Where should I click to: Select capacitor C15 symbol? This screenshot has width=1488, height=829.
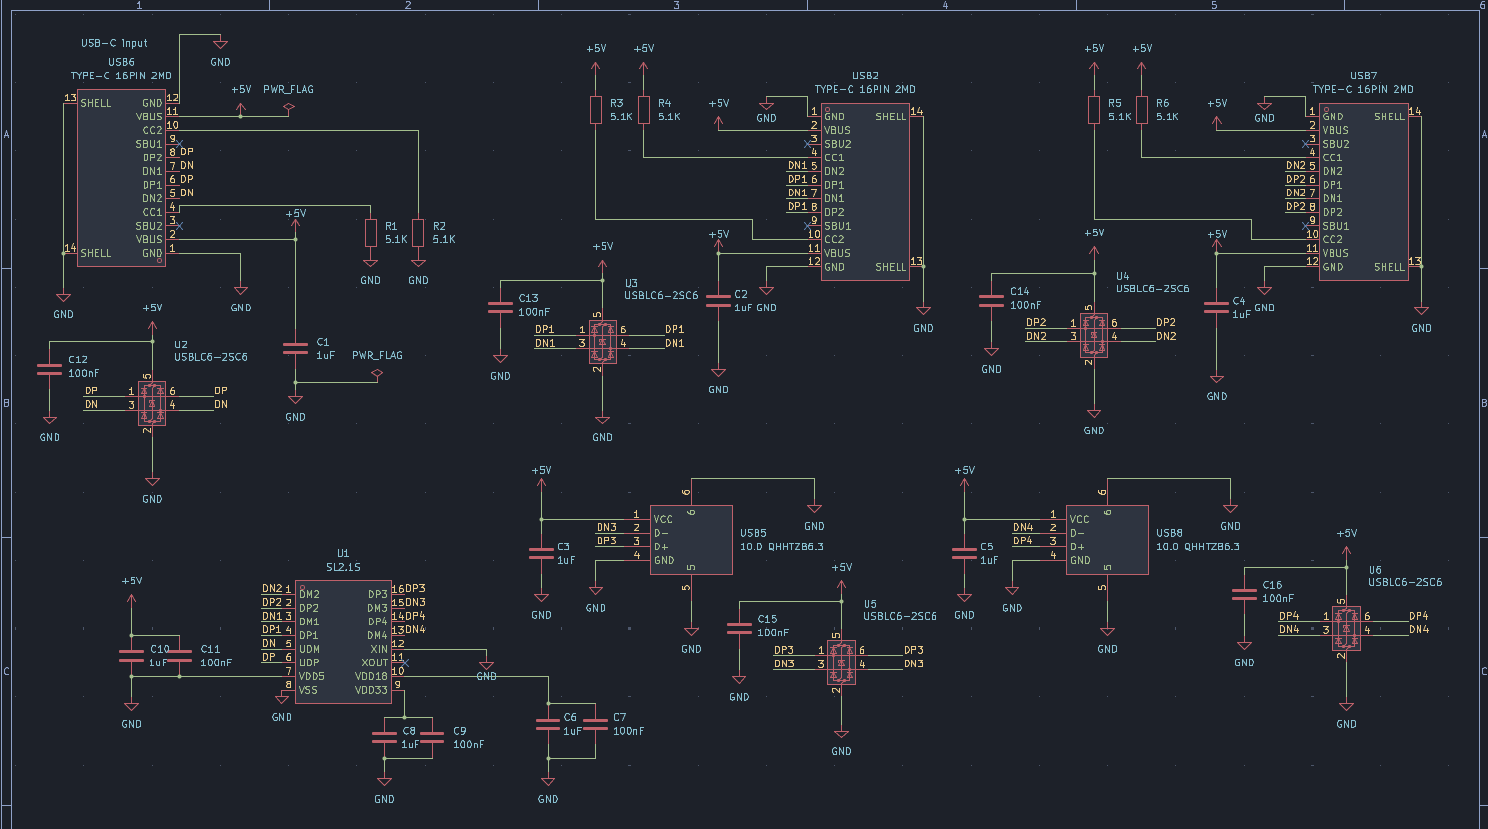[739, 628]
